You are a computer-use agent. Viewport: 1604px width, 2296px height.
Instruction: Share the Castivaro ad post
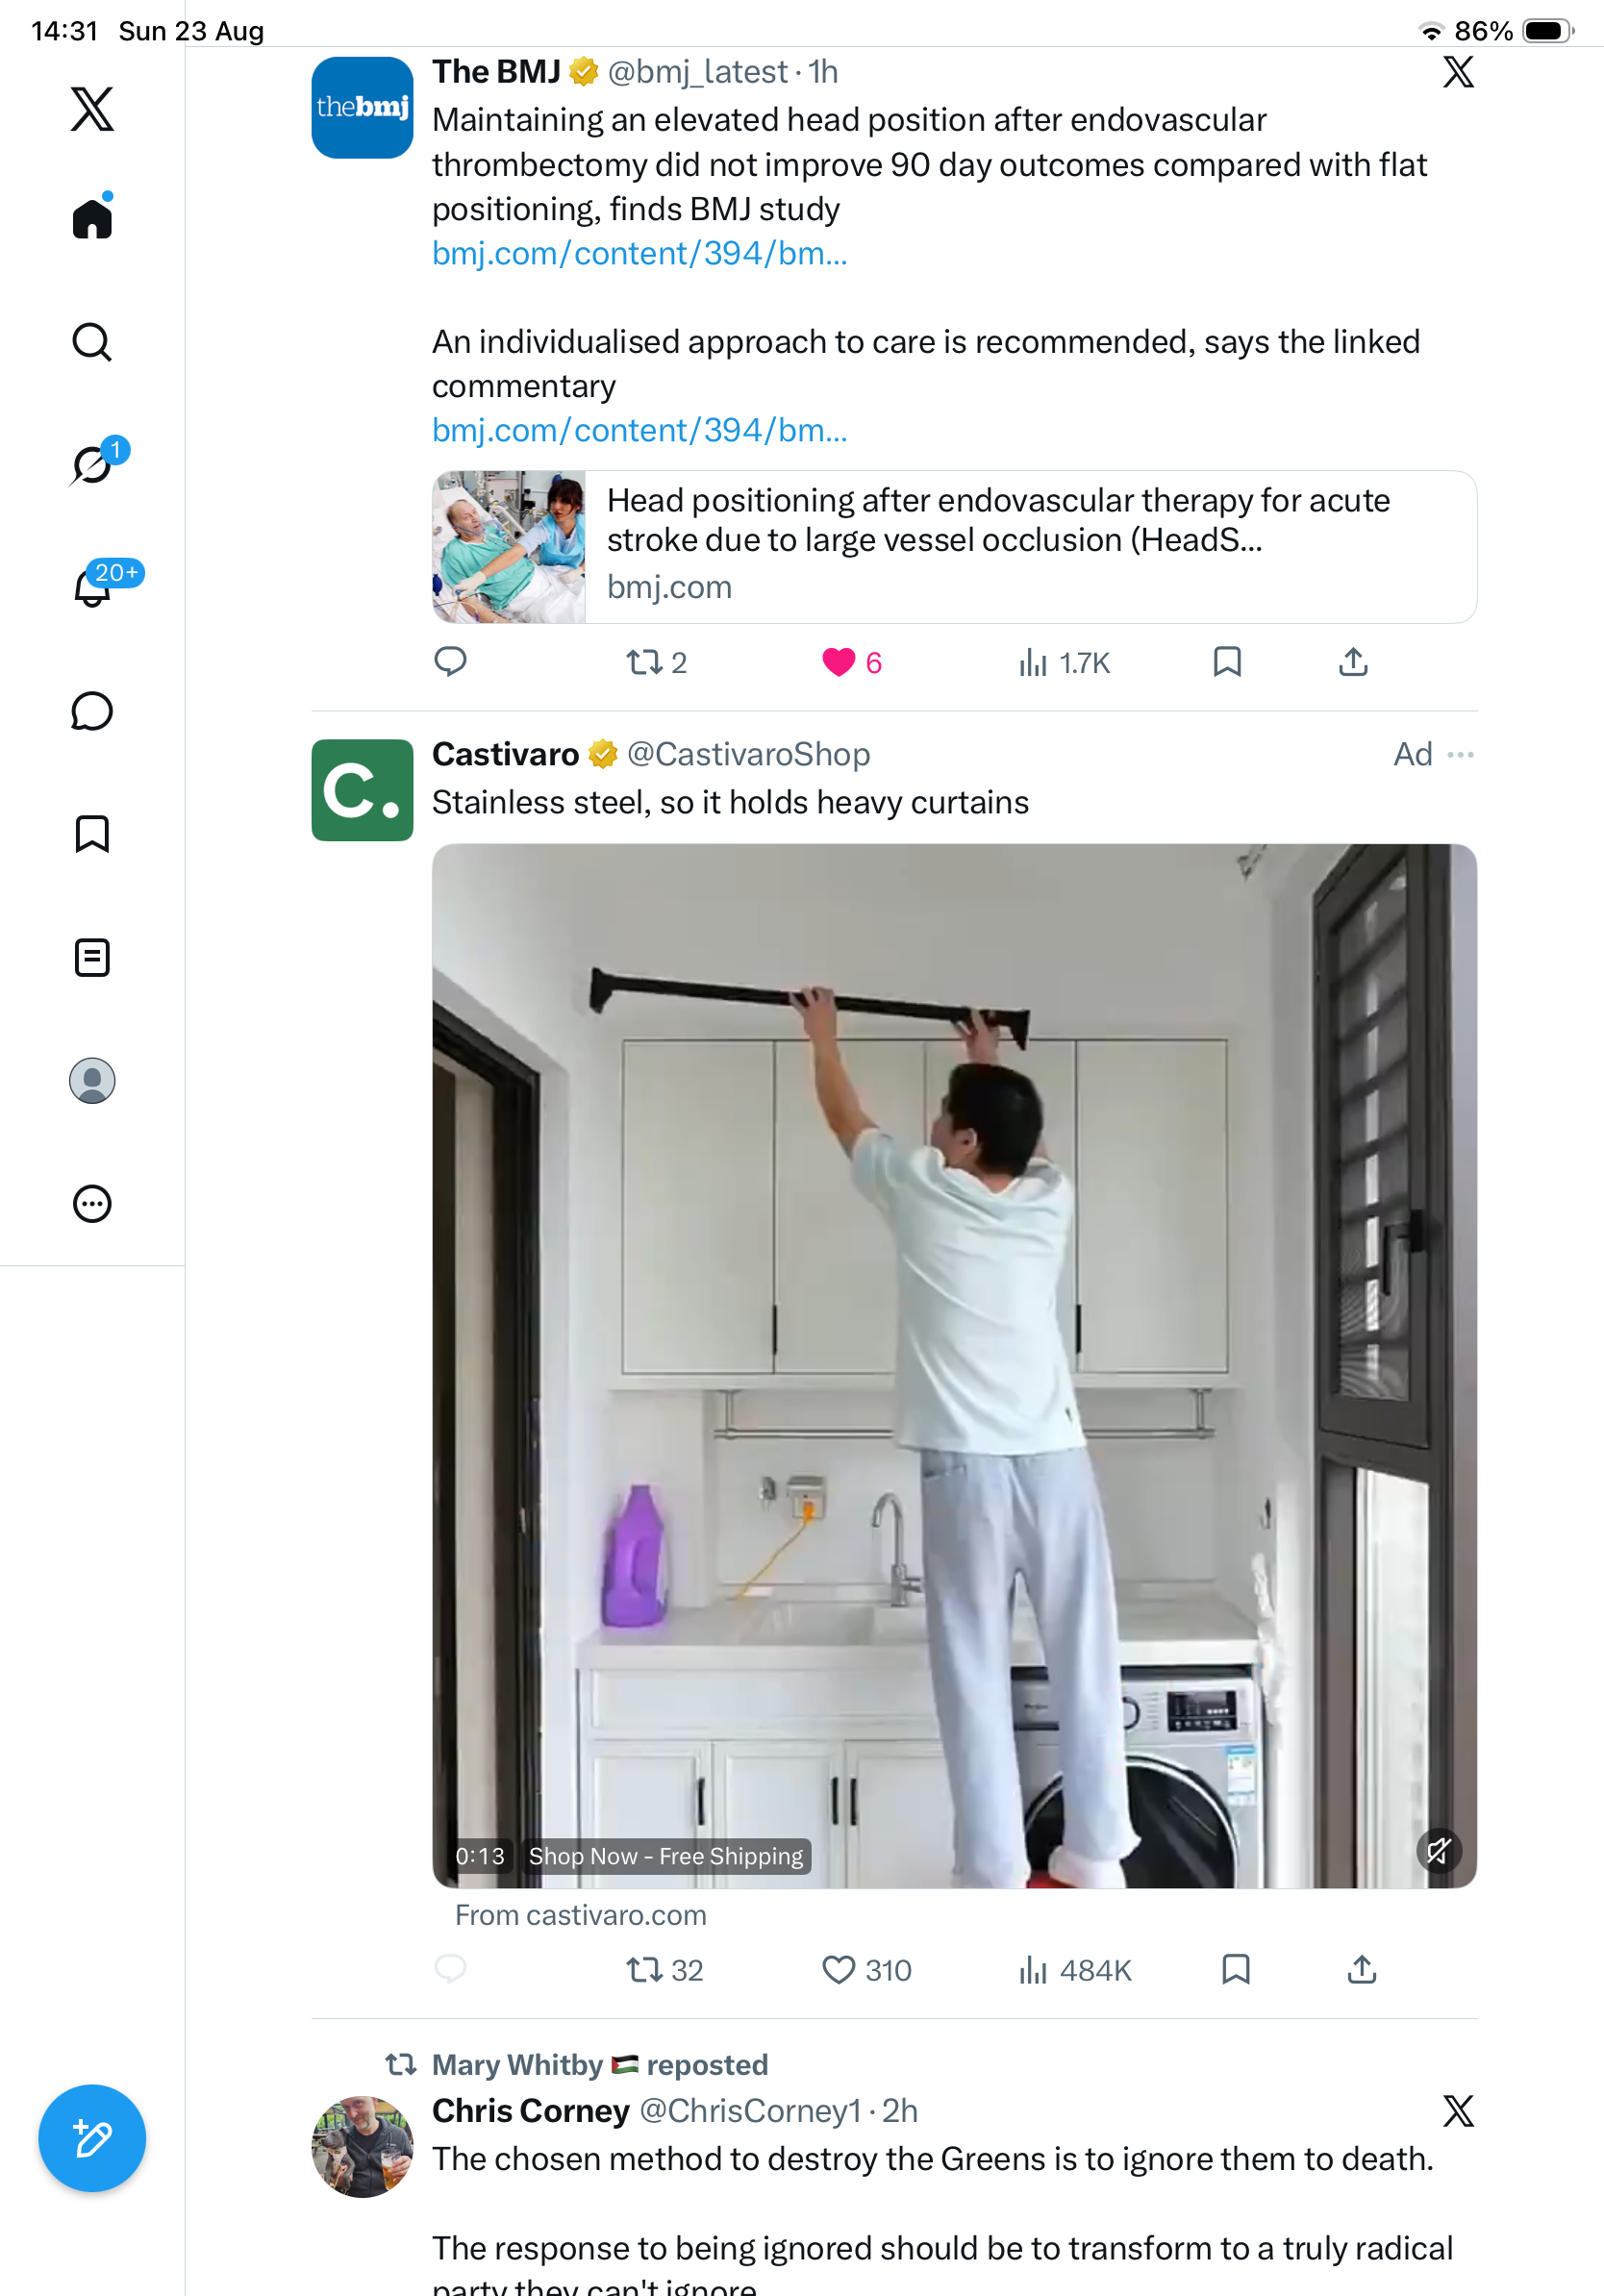[x=1362, y=1970]
